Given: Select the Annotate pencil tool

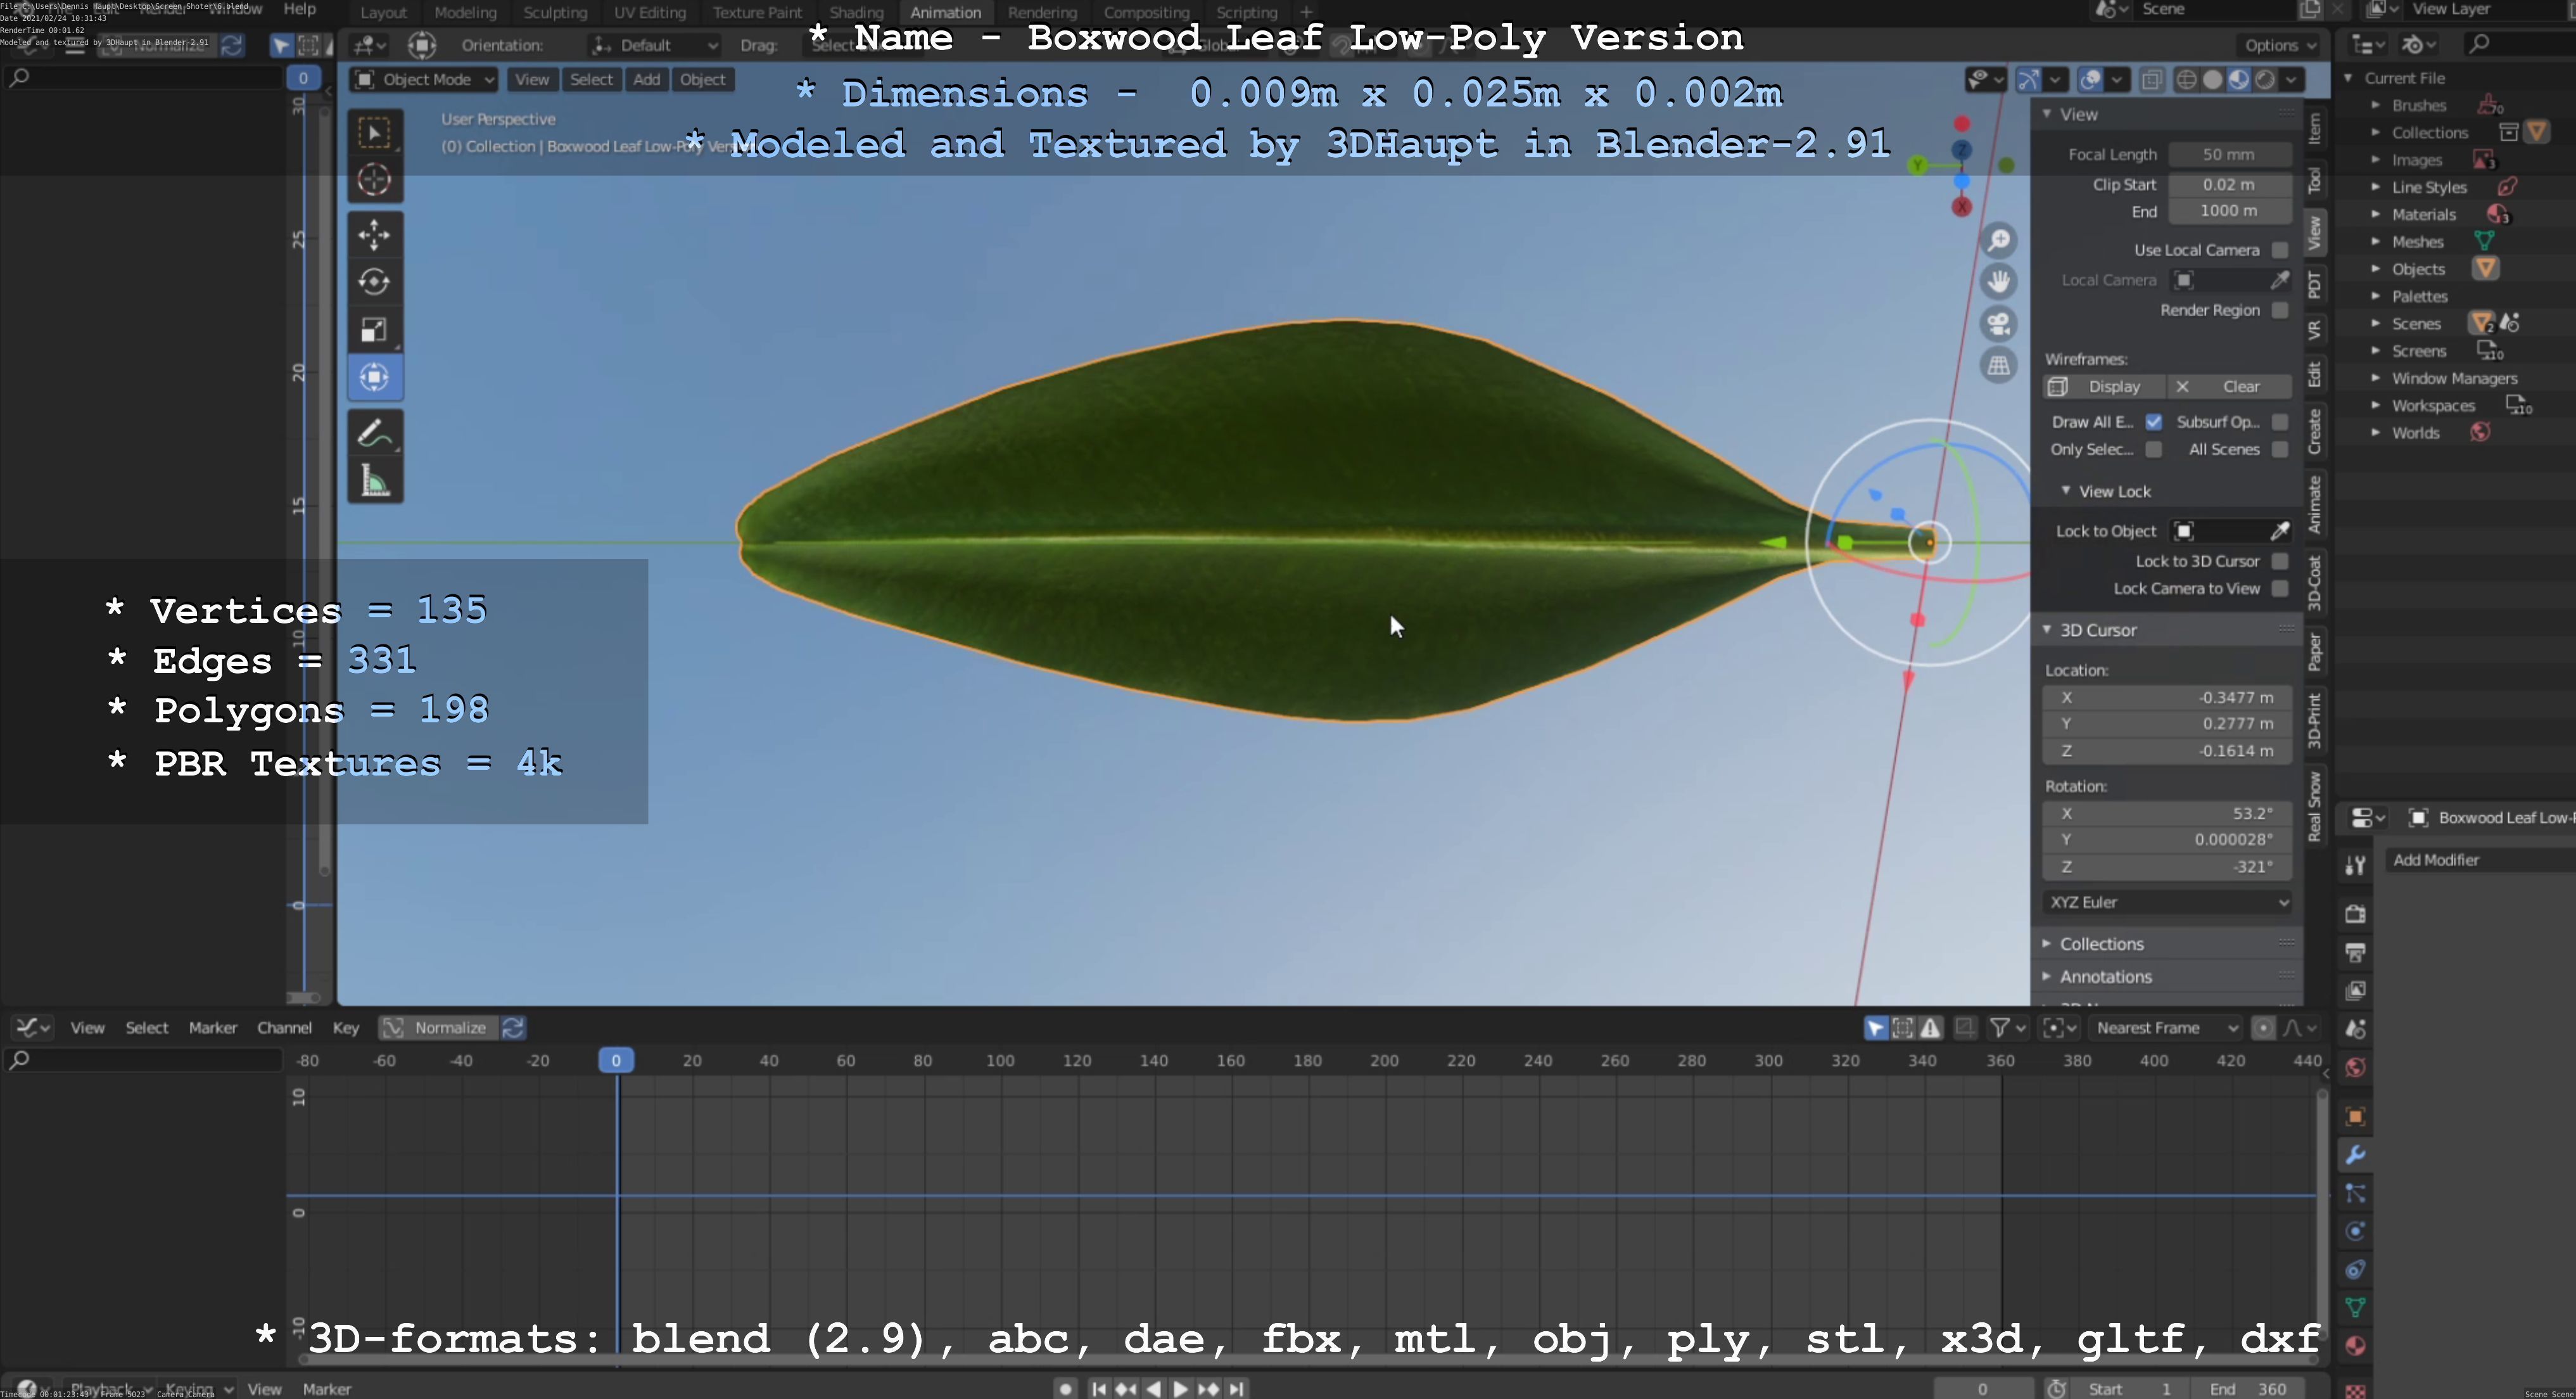Looking at the screenshot, I should [375, 433].
